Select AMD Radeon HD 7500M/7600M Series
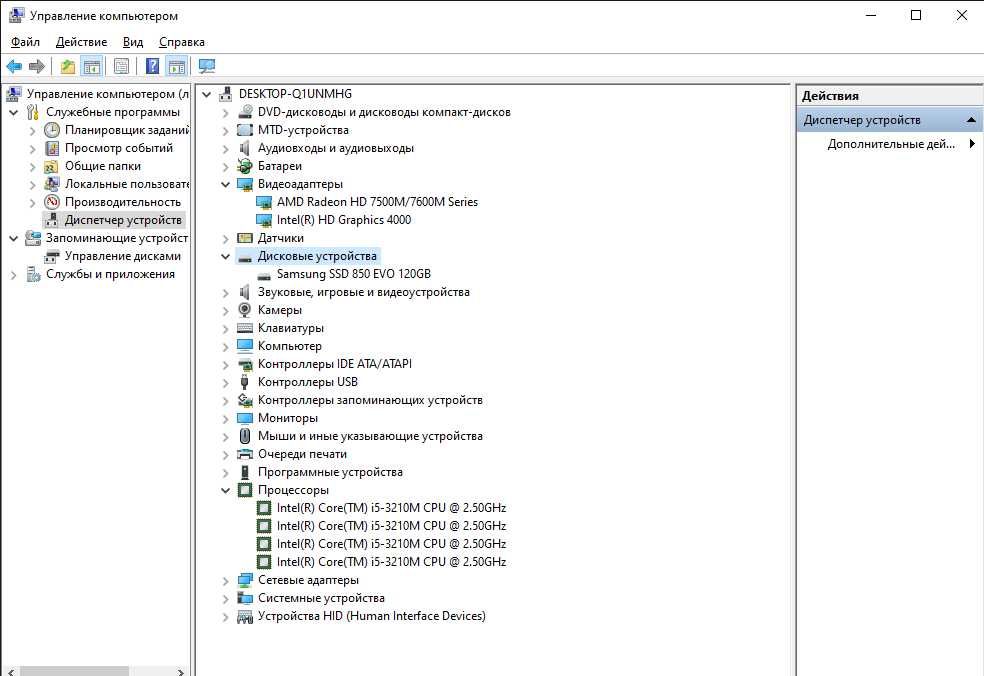 377,202
